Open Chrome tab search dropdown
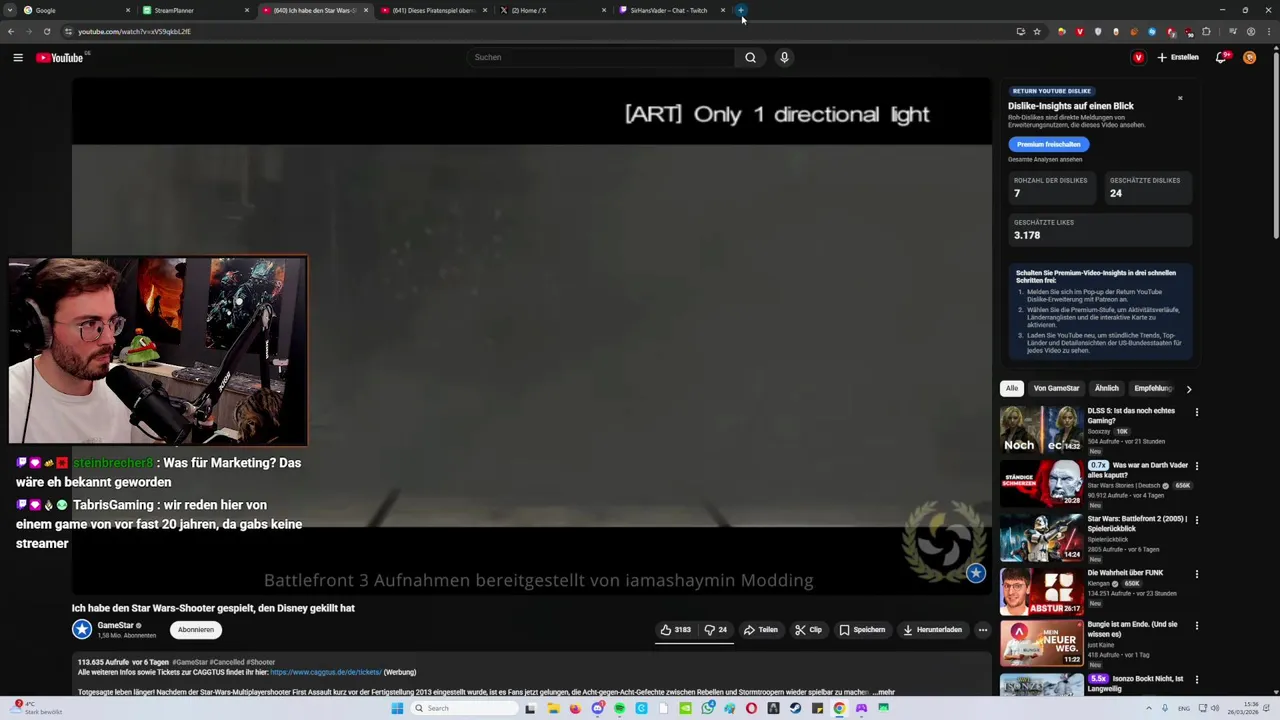The height and width of the screenshot is (720, 1280). coord(9,10)
